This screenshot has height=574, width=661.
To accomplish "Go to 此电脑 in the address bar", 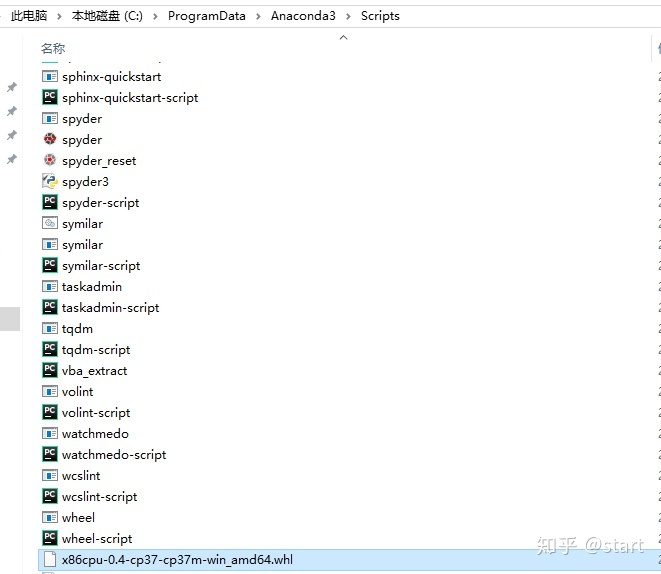I will (29, 16).
